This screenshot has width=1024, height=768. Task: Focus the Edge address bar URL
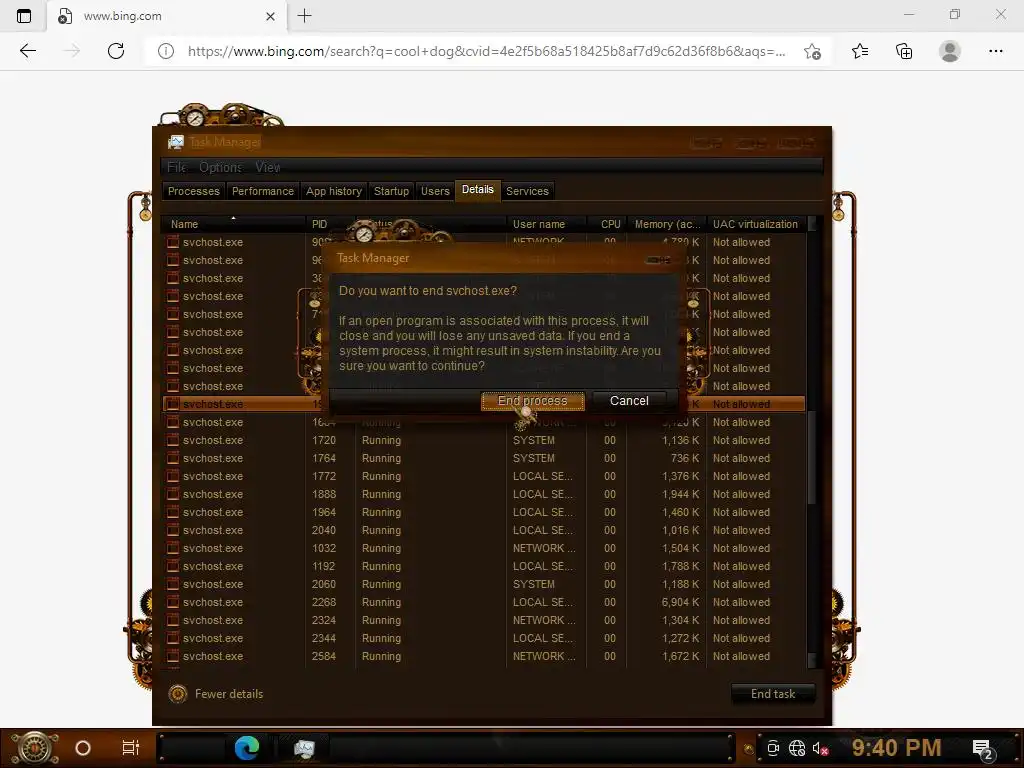(487, 51)
